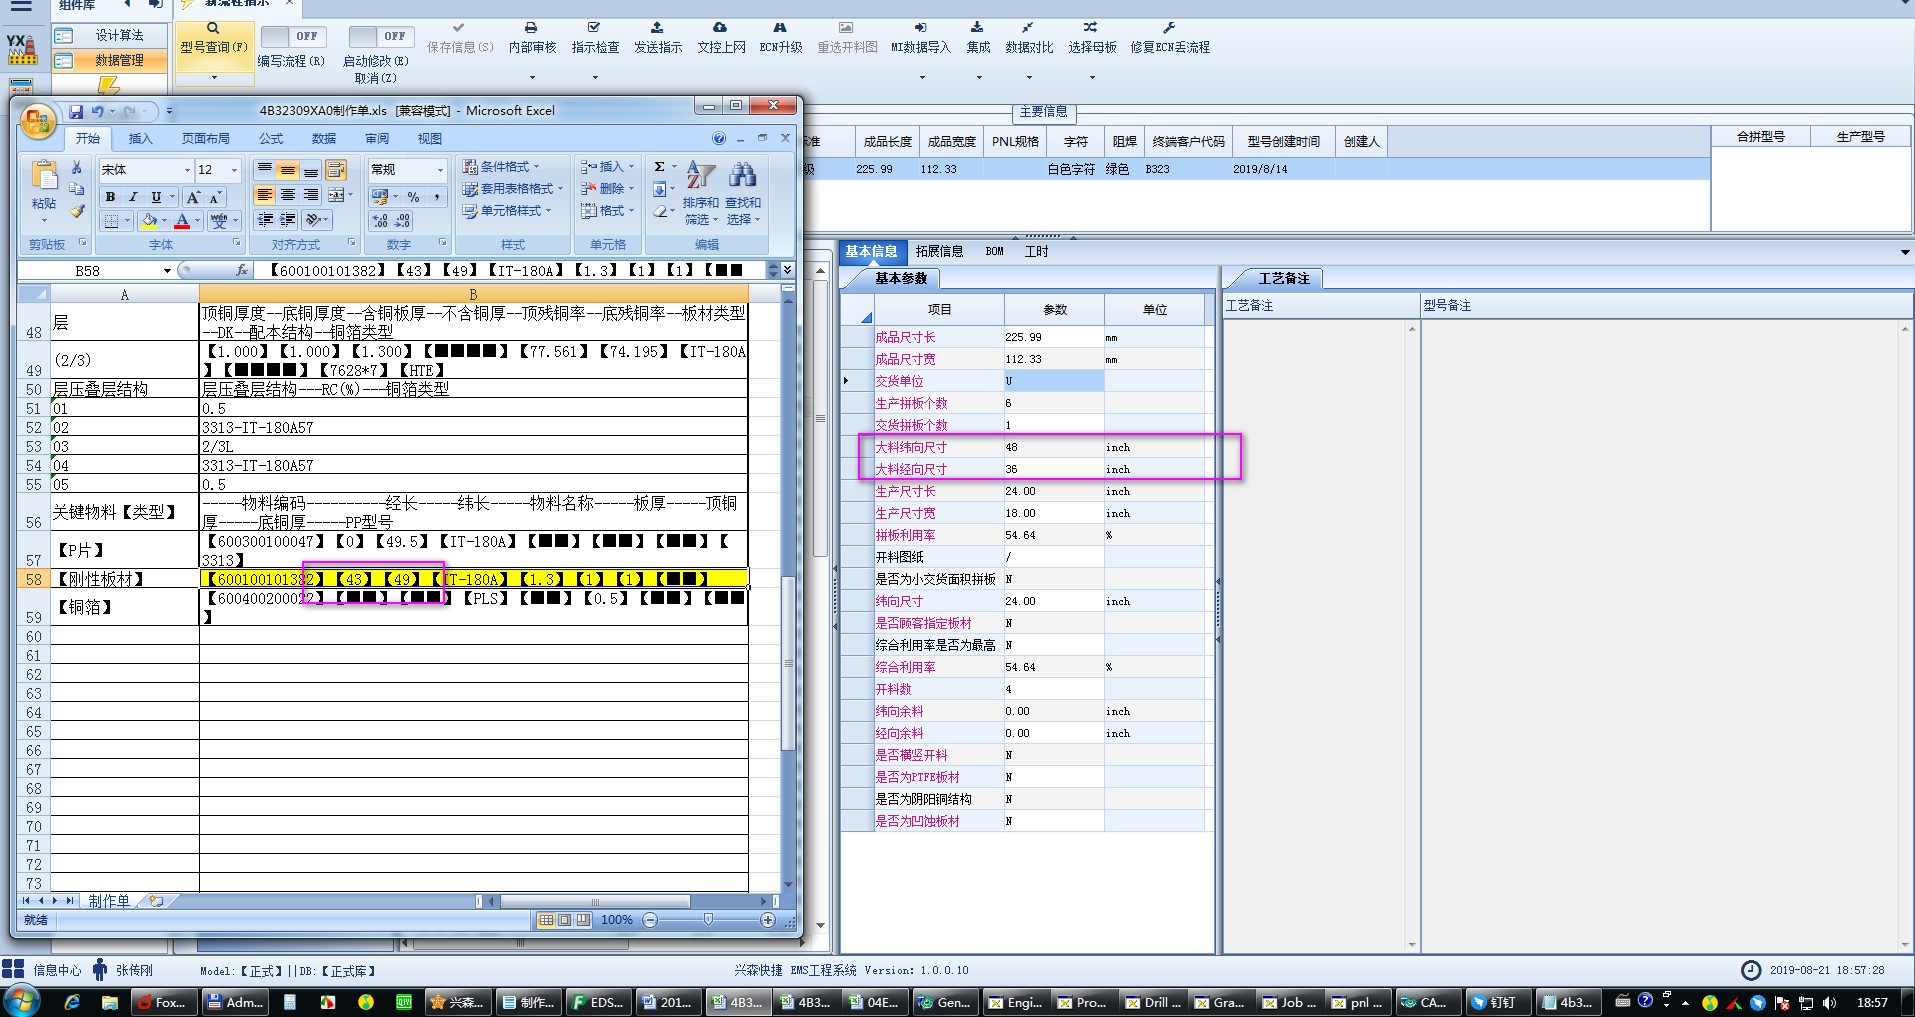Click the Cut scissors icon in Excel

77,167
